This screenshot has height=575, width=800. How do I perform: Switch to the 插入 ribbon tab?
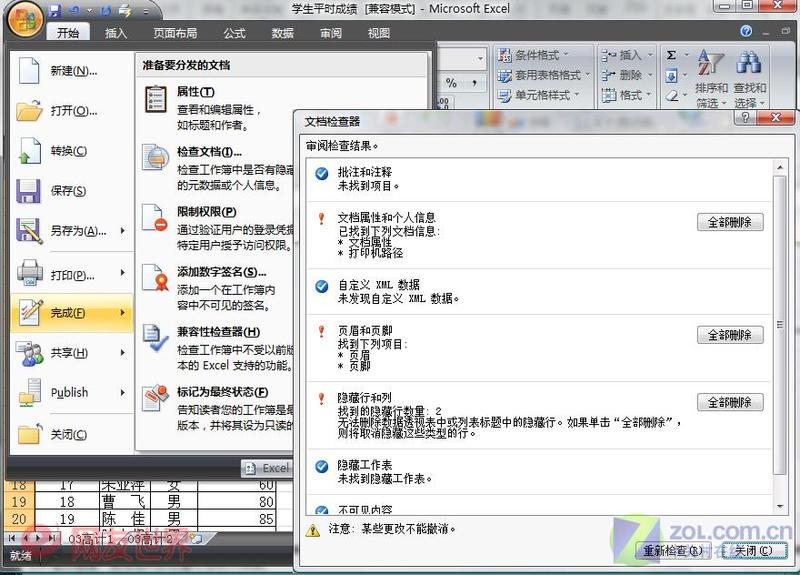point(116,33)
